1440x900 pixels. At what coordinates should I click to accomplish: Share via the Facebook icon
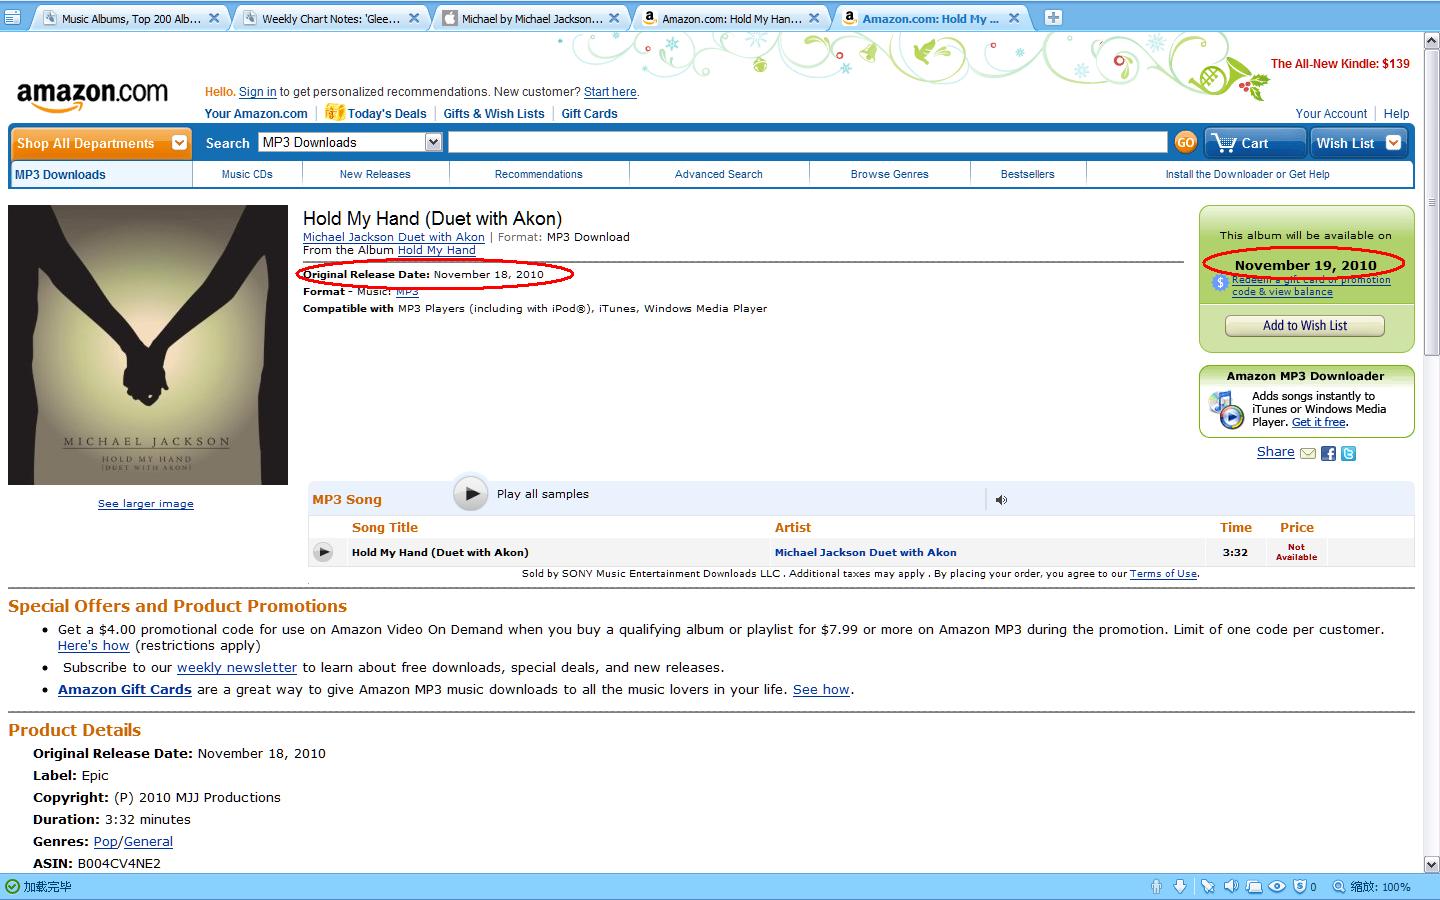coord(1328,454)
